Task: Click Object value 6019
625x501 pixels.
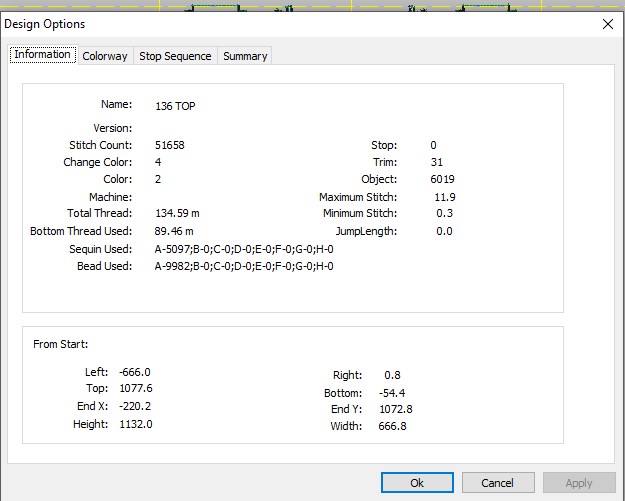Action: coord(442,179)
